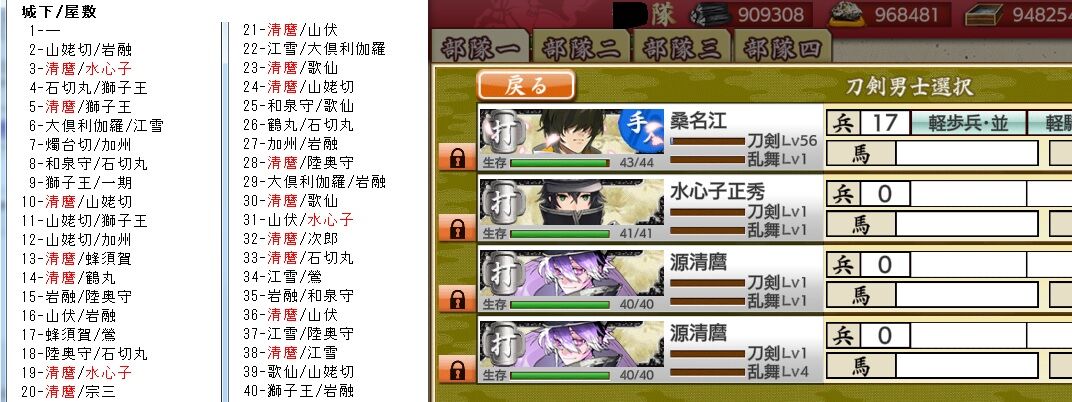The image size is (1072, 402).
Task: Click blue 手入 status badge on 桑名江
Action: coord(641,128)
